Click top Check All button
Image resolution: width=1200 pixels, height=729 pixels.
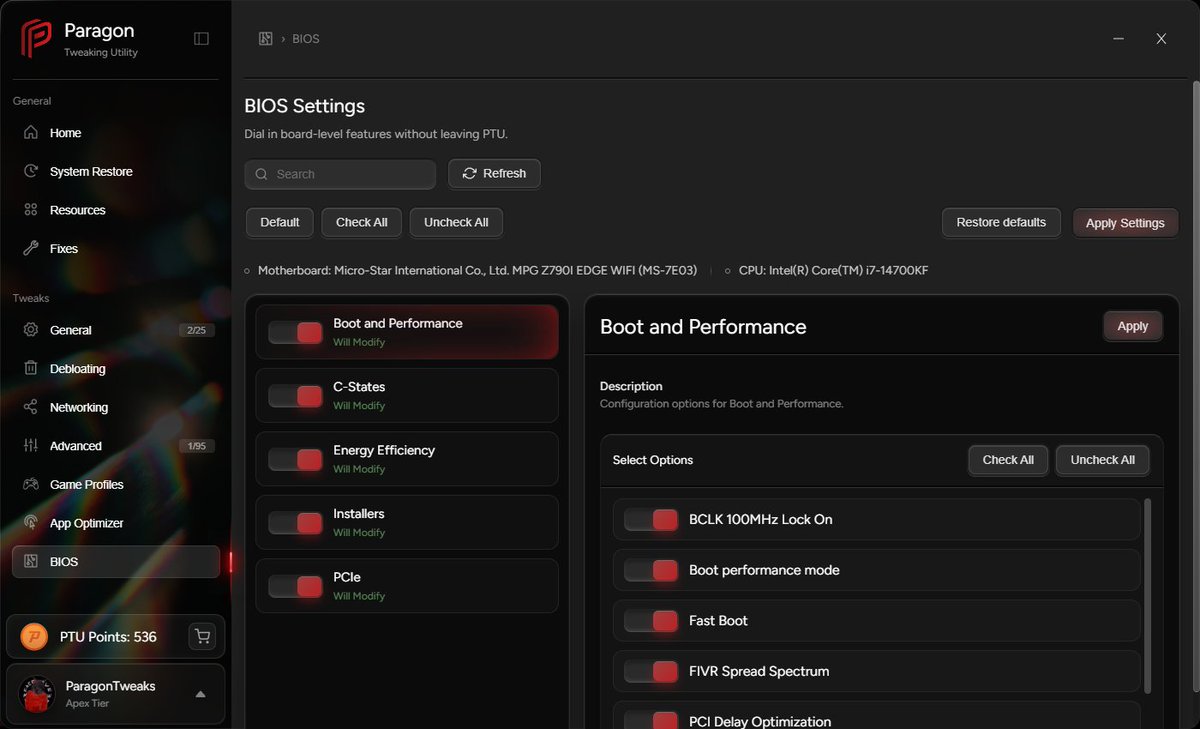(x=362, y=222)
